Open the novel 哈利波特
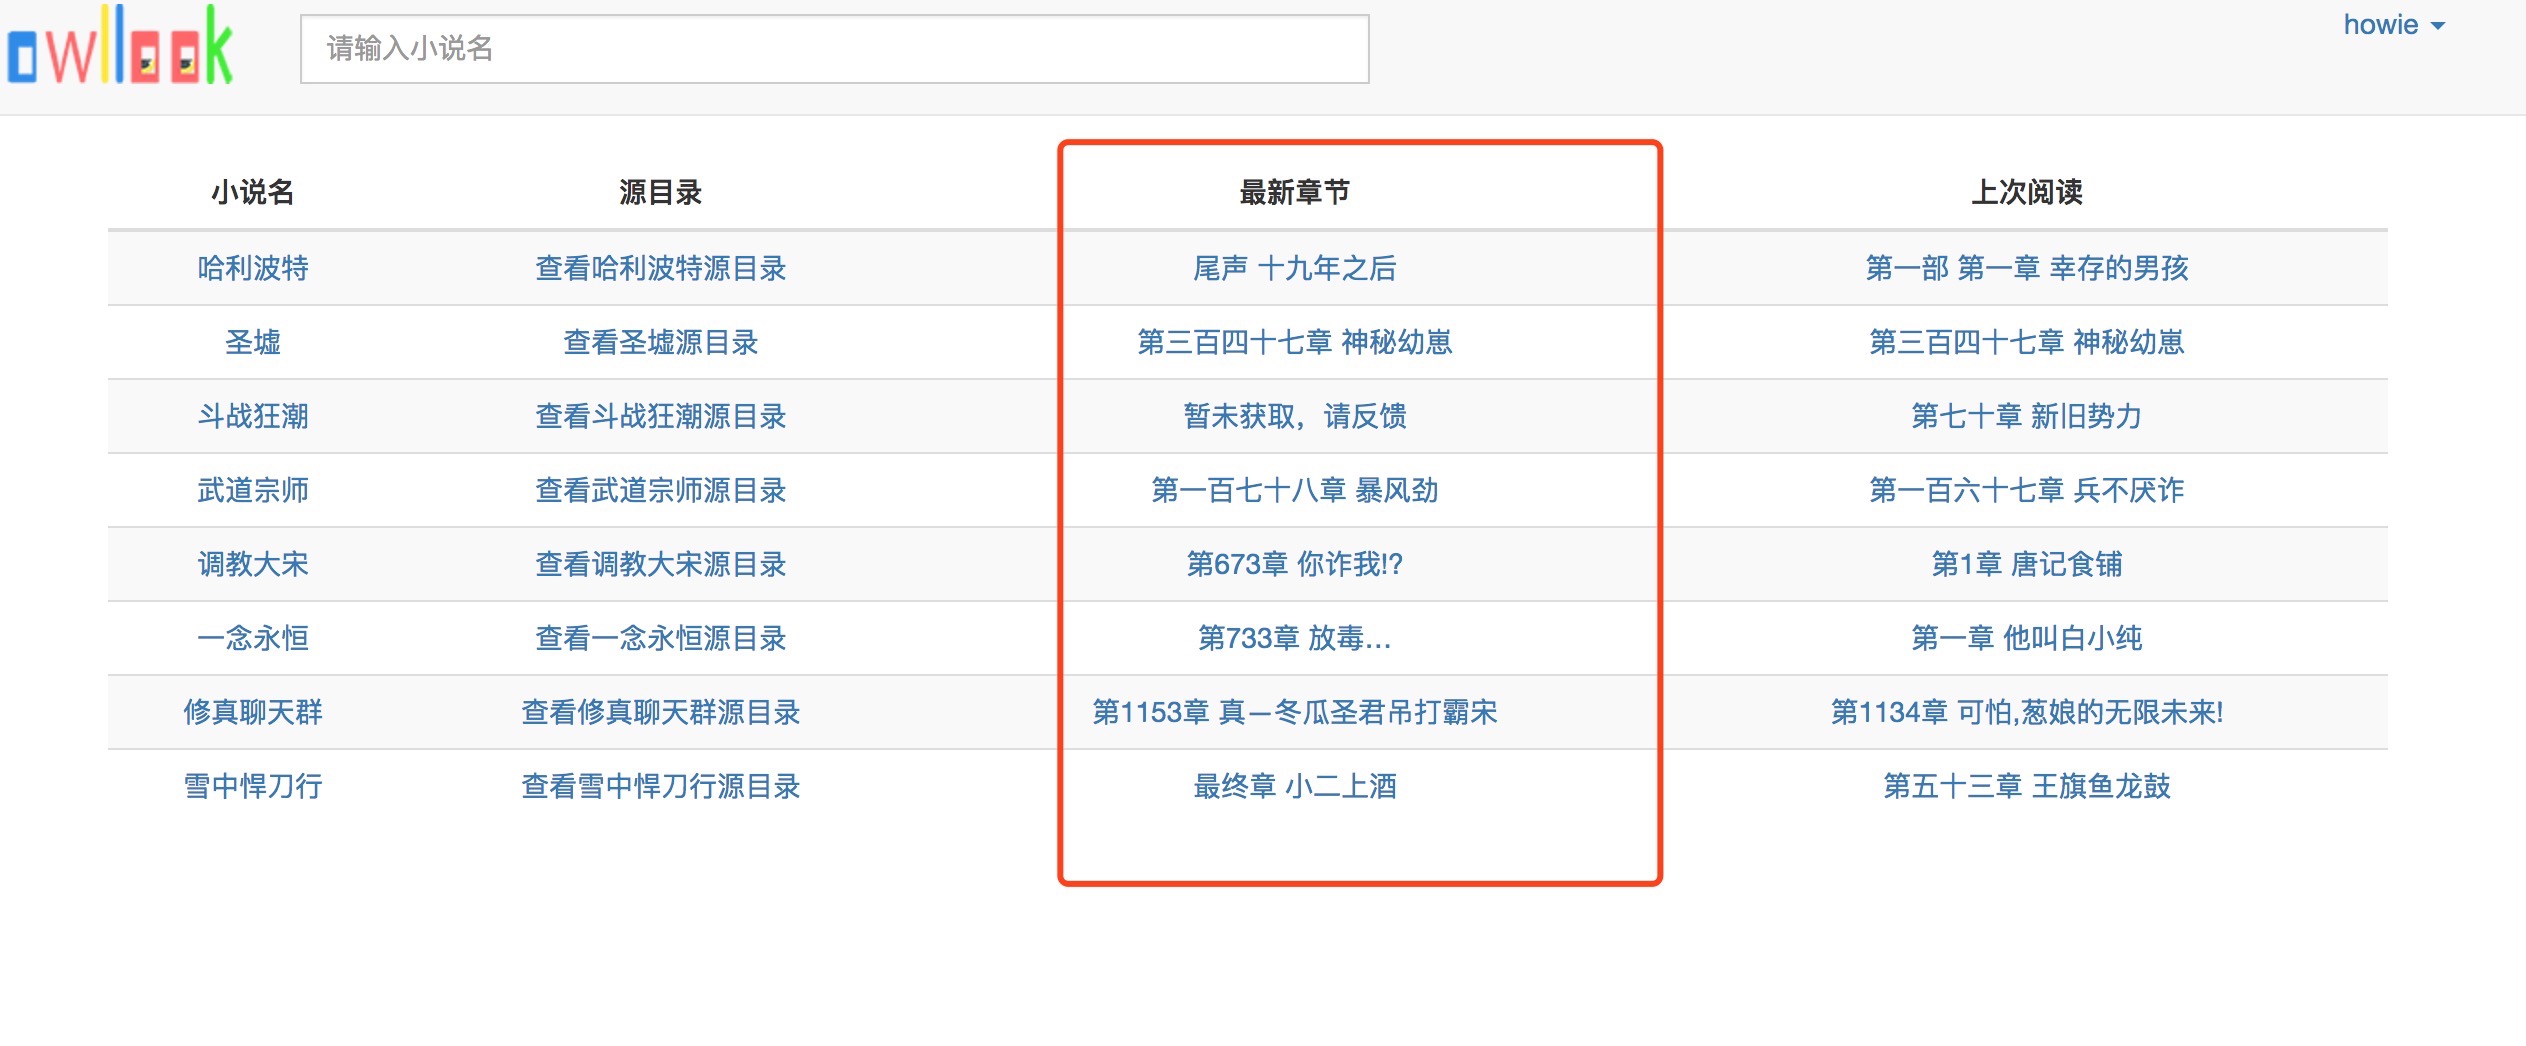The image size is (2526, 1046). [x=253, y=268]
